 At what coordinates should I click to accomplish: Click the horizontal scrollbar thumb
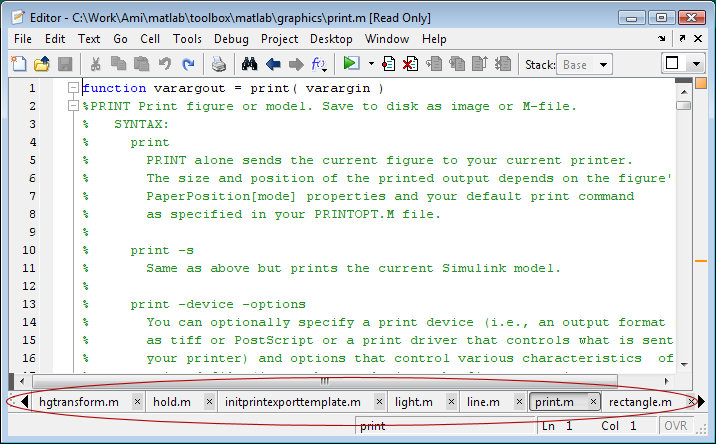(324, 381)
